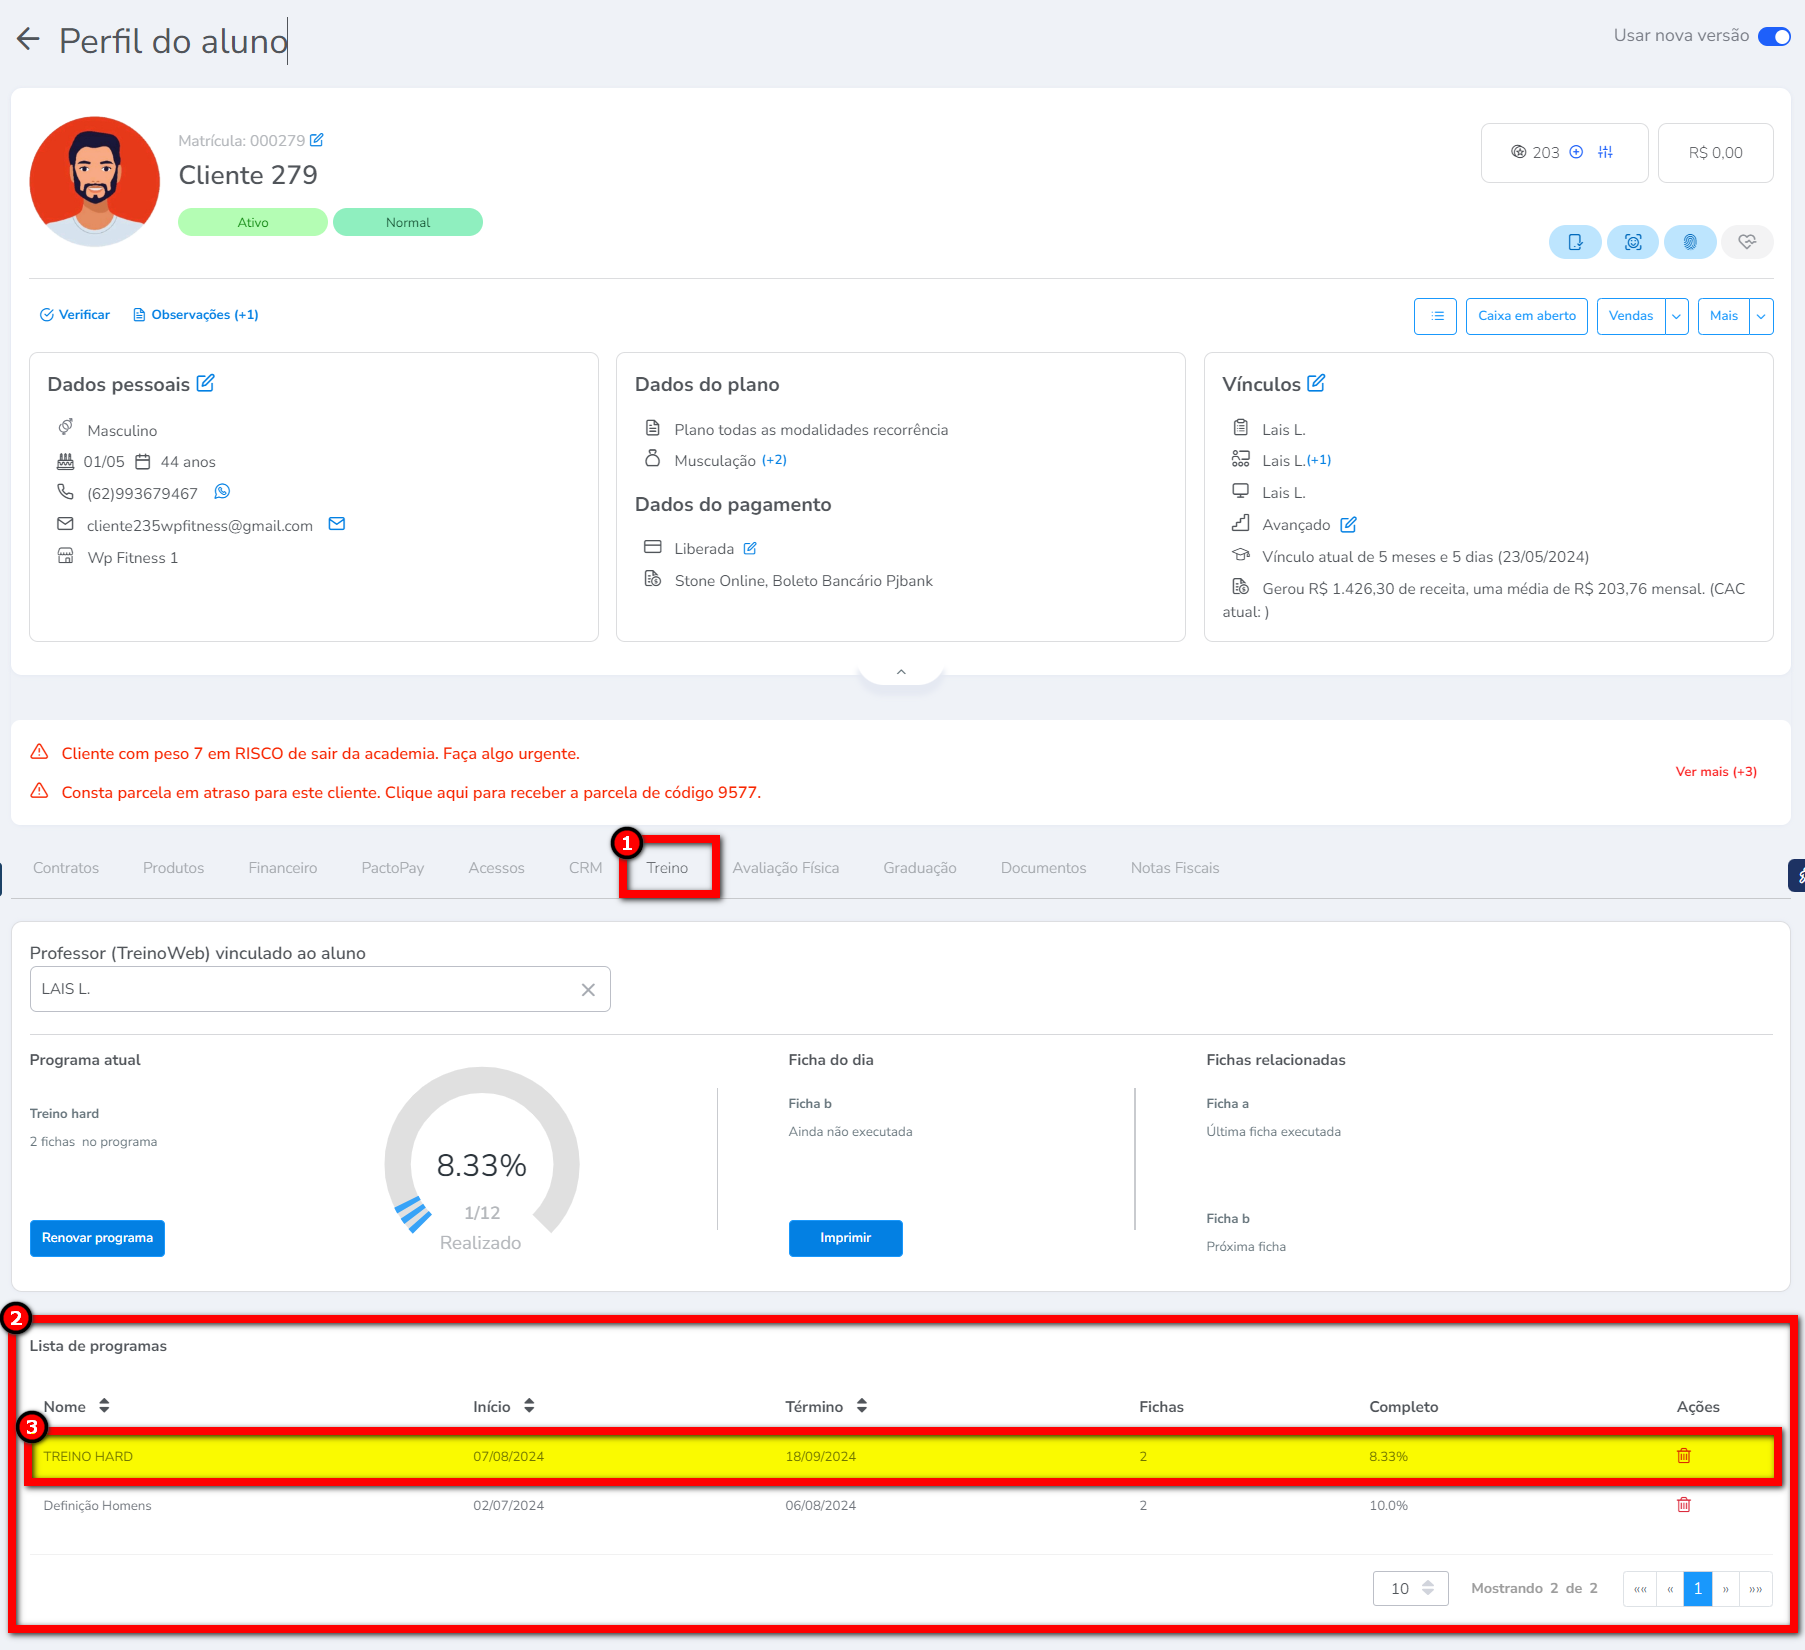
Task: Toggle Usar nova versão switch
Action: (1774, 36)
